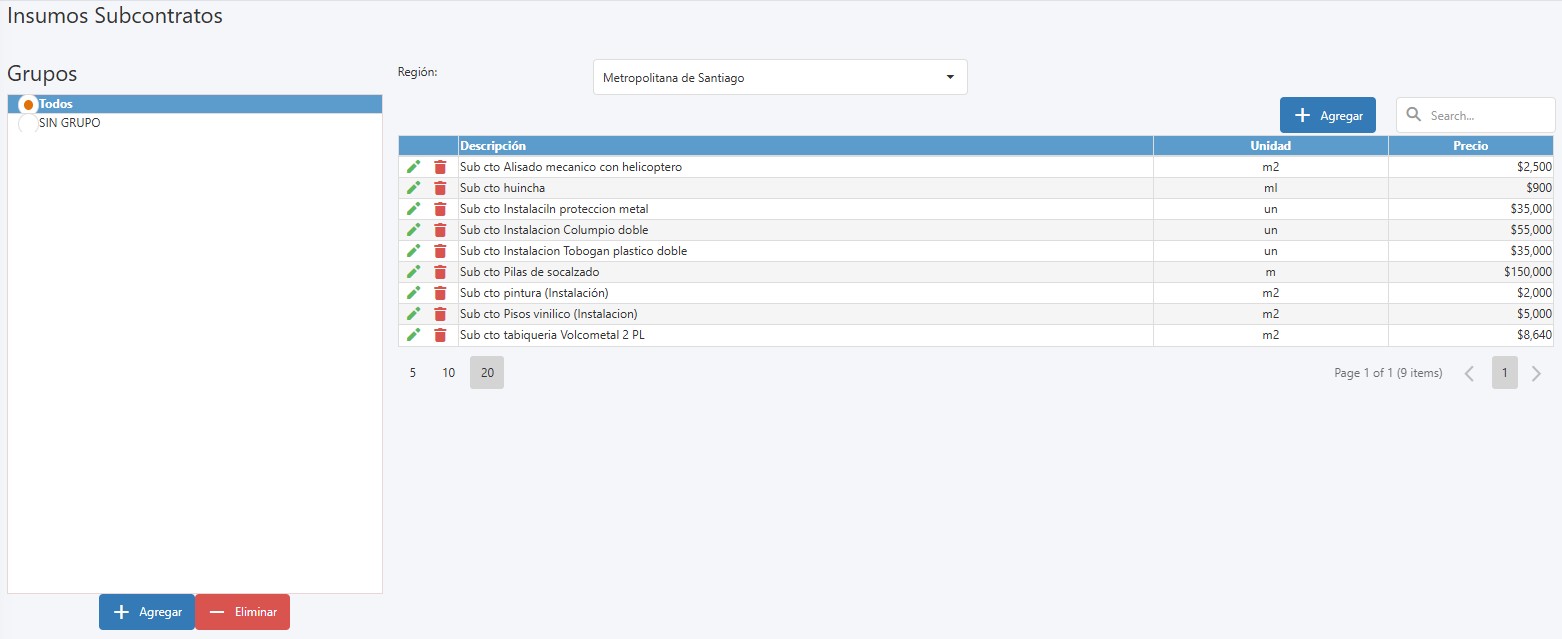The height and width of the screenshot is (639, 1562).
Task: Delete the Tobogan plastico doble entry
Action: click(x=440, y=251)
